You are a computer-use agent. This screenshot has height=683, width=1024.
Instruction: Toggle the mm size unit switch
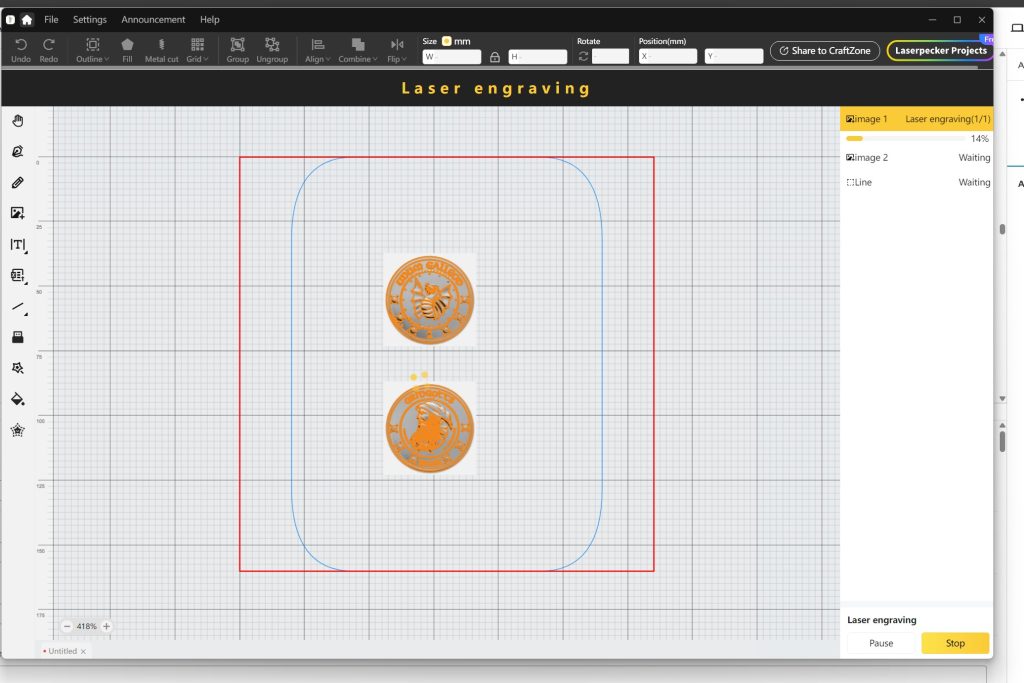446,41
